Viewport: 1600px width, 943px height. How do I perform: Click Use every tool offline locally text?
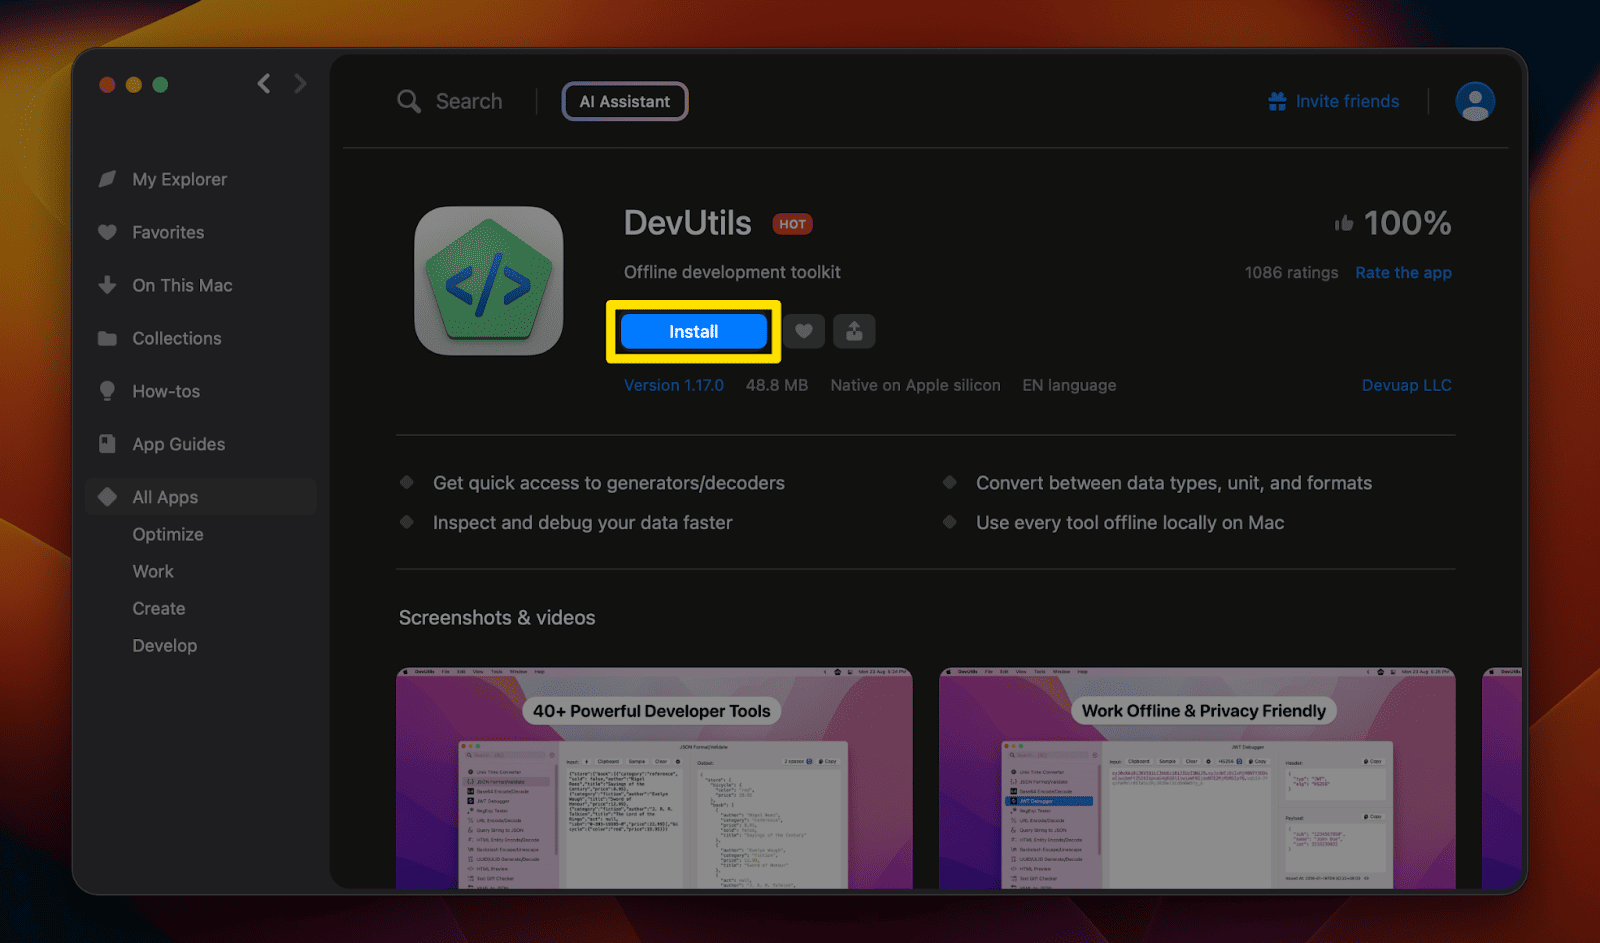click(x=1130, y=523)
